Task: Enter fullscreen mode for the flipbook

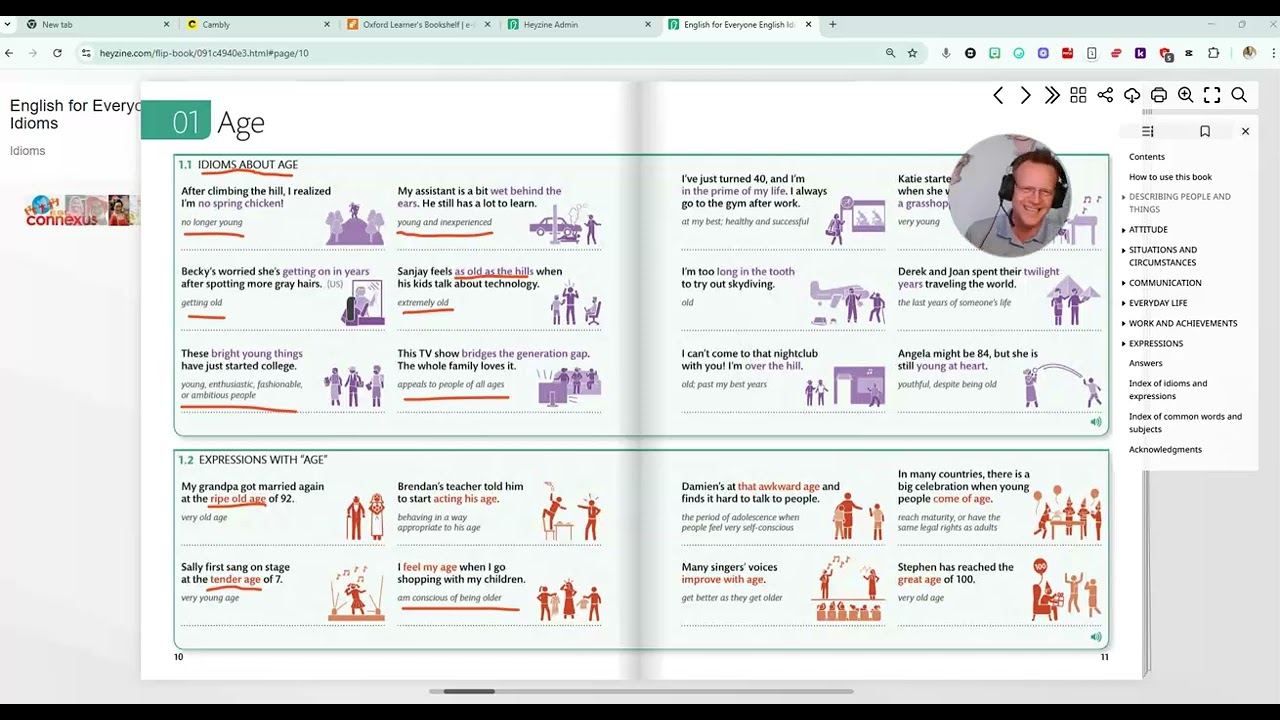Action: (1212, 95)
